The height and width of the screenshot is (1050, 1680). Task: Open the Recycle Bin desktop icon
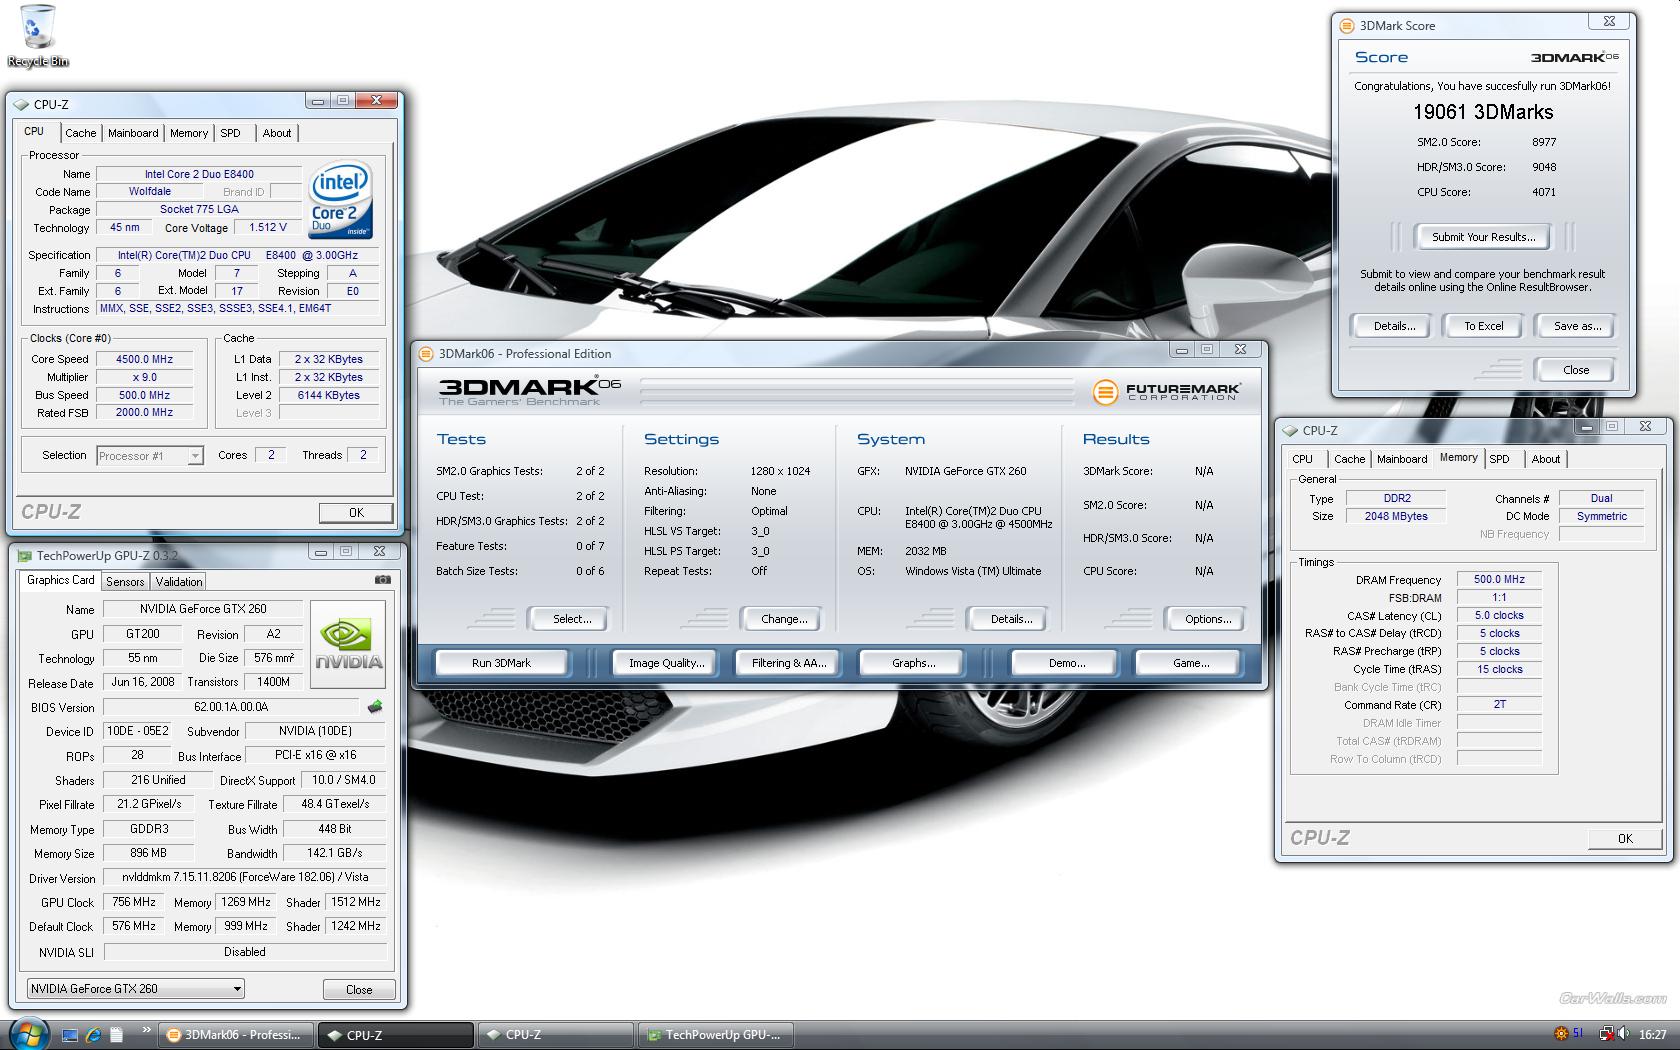[38, 36]
